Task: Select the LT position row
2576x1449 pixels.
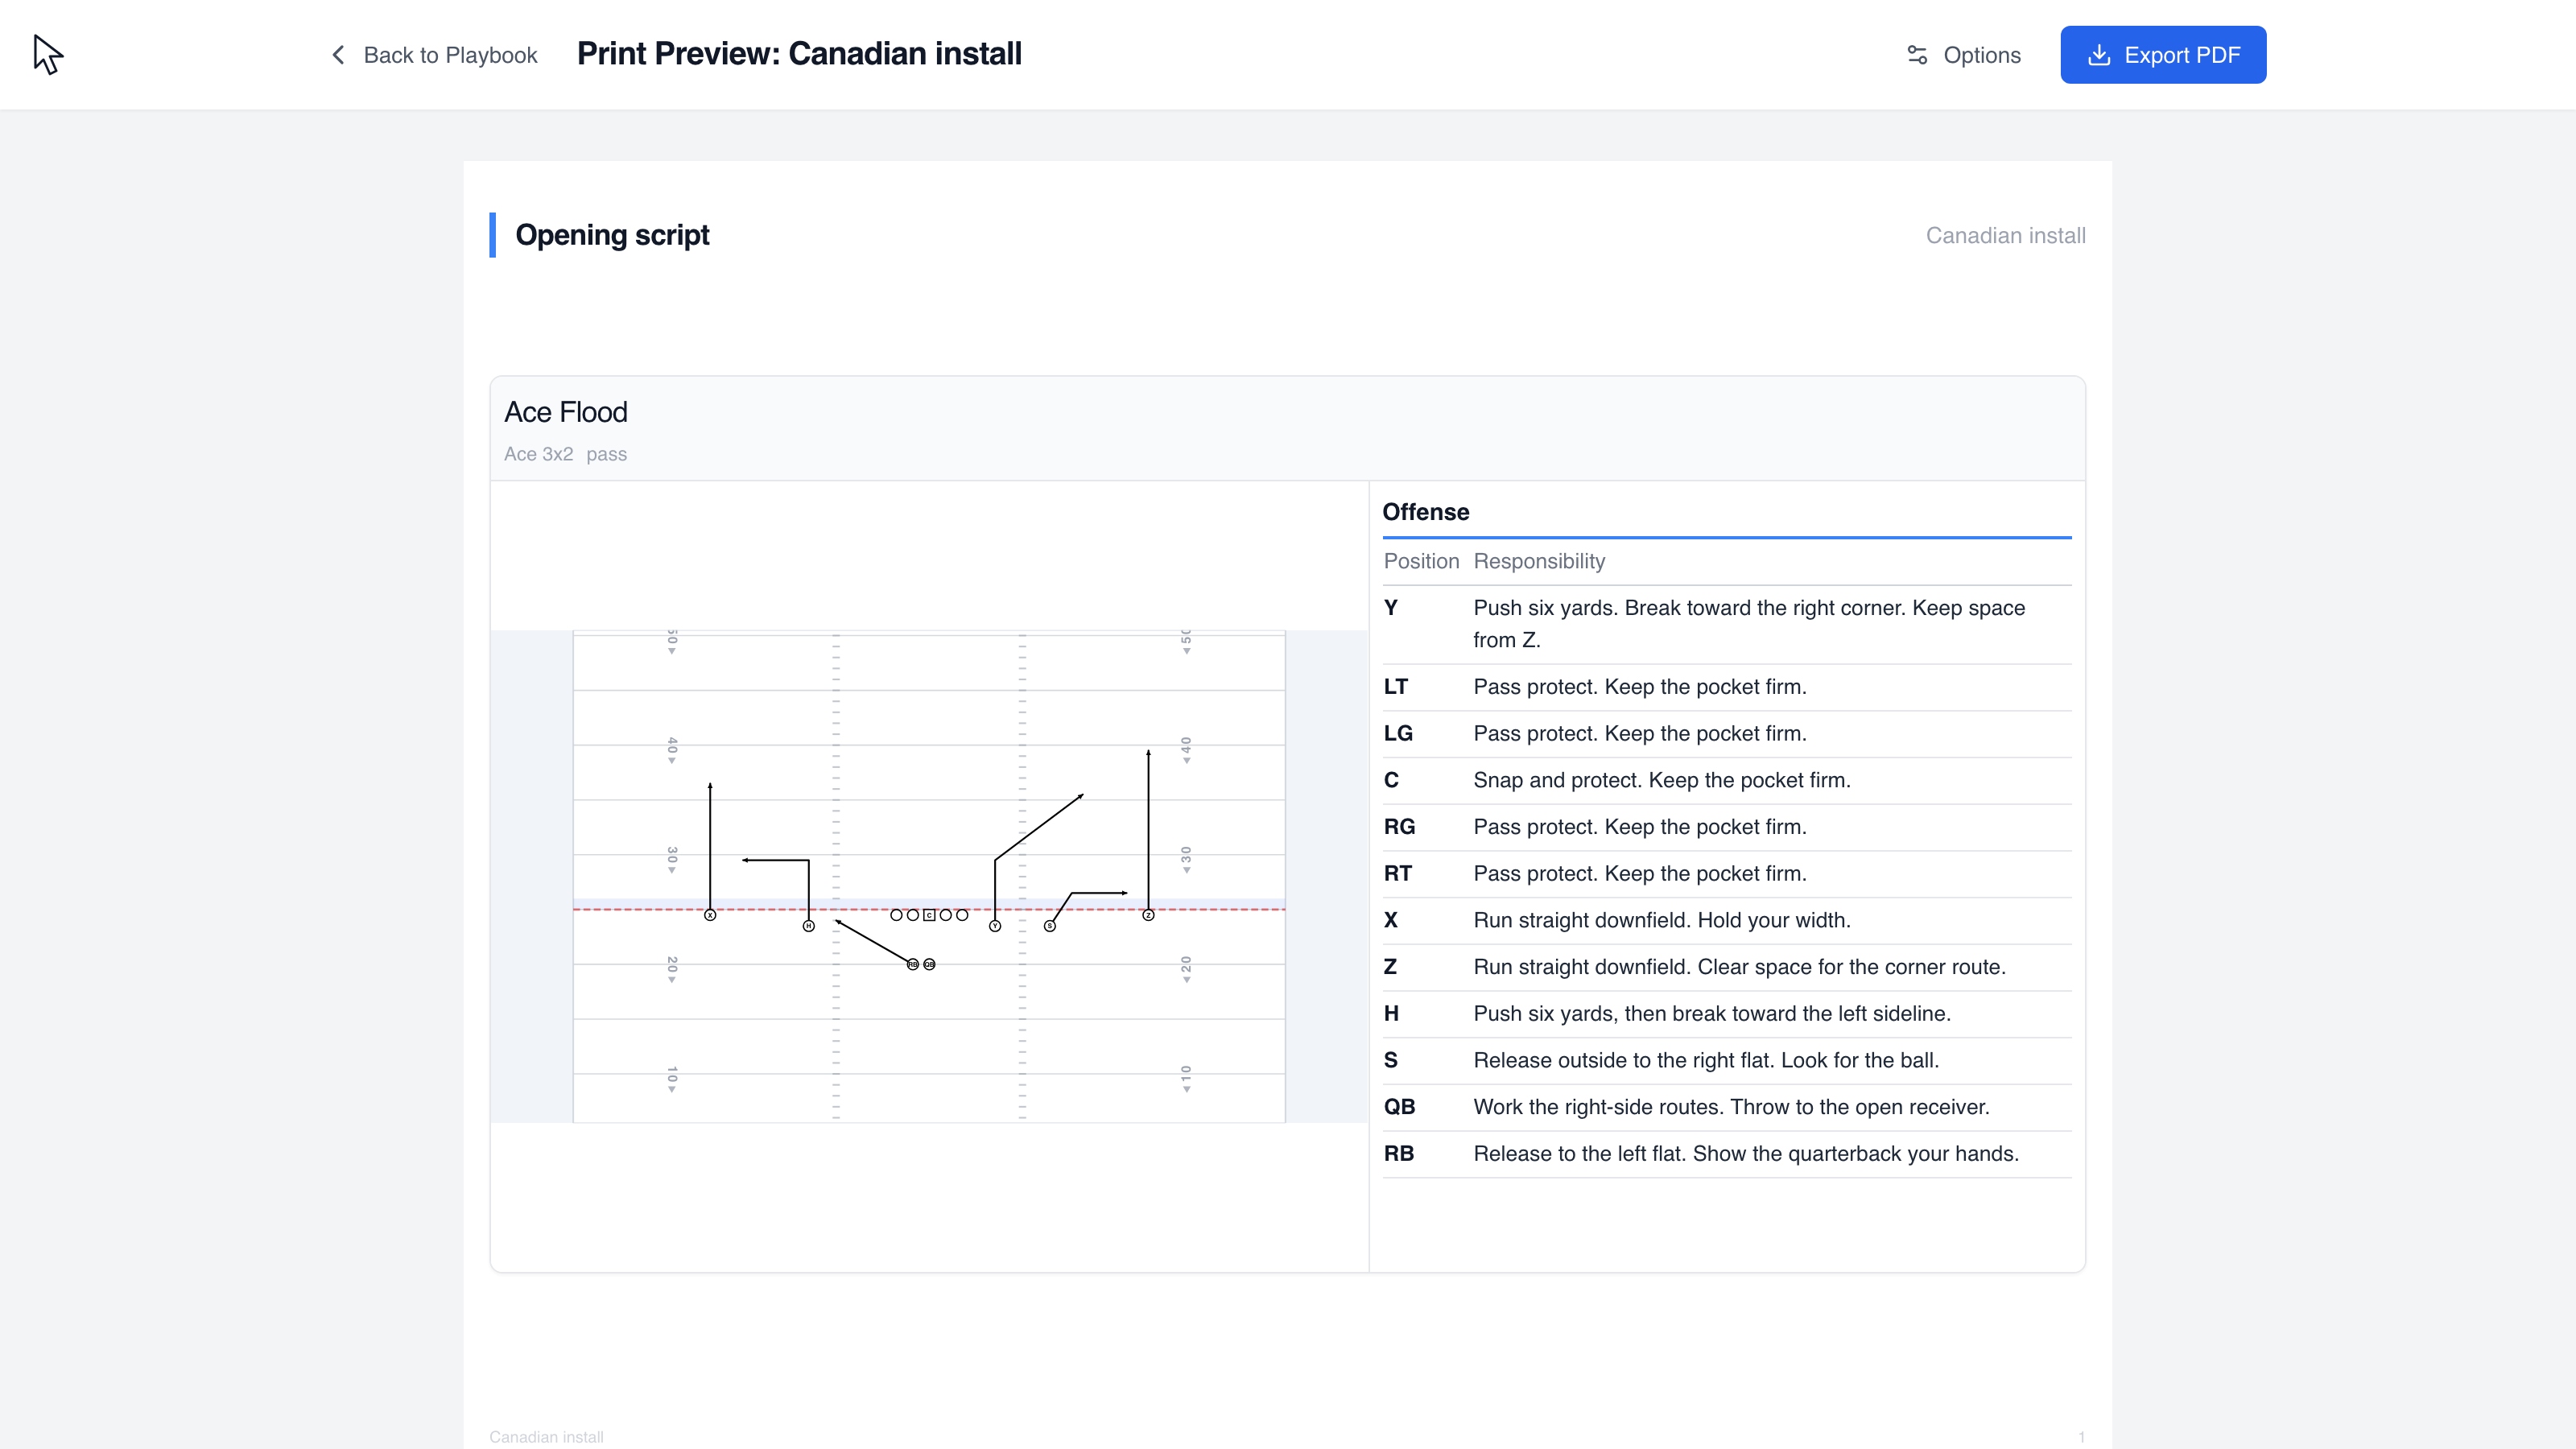Action: (x=1727, y=687)
